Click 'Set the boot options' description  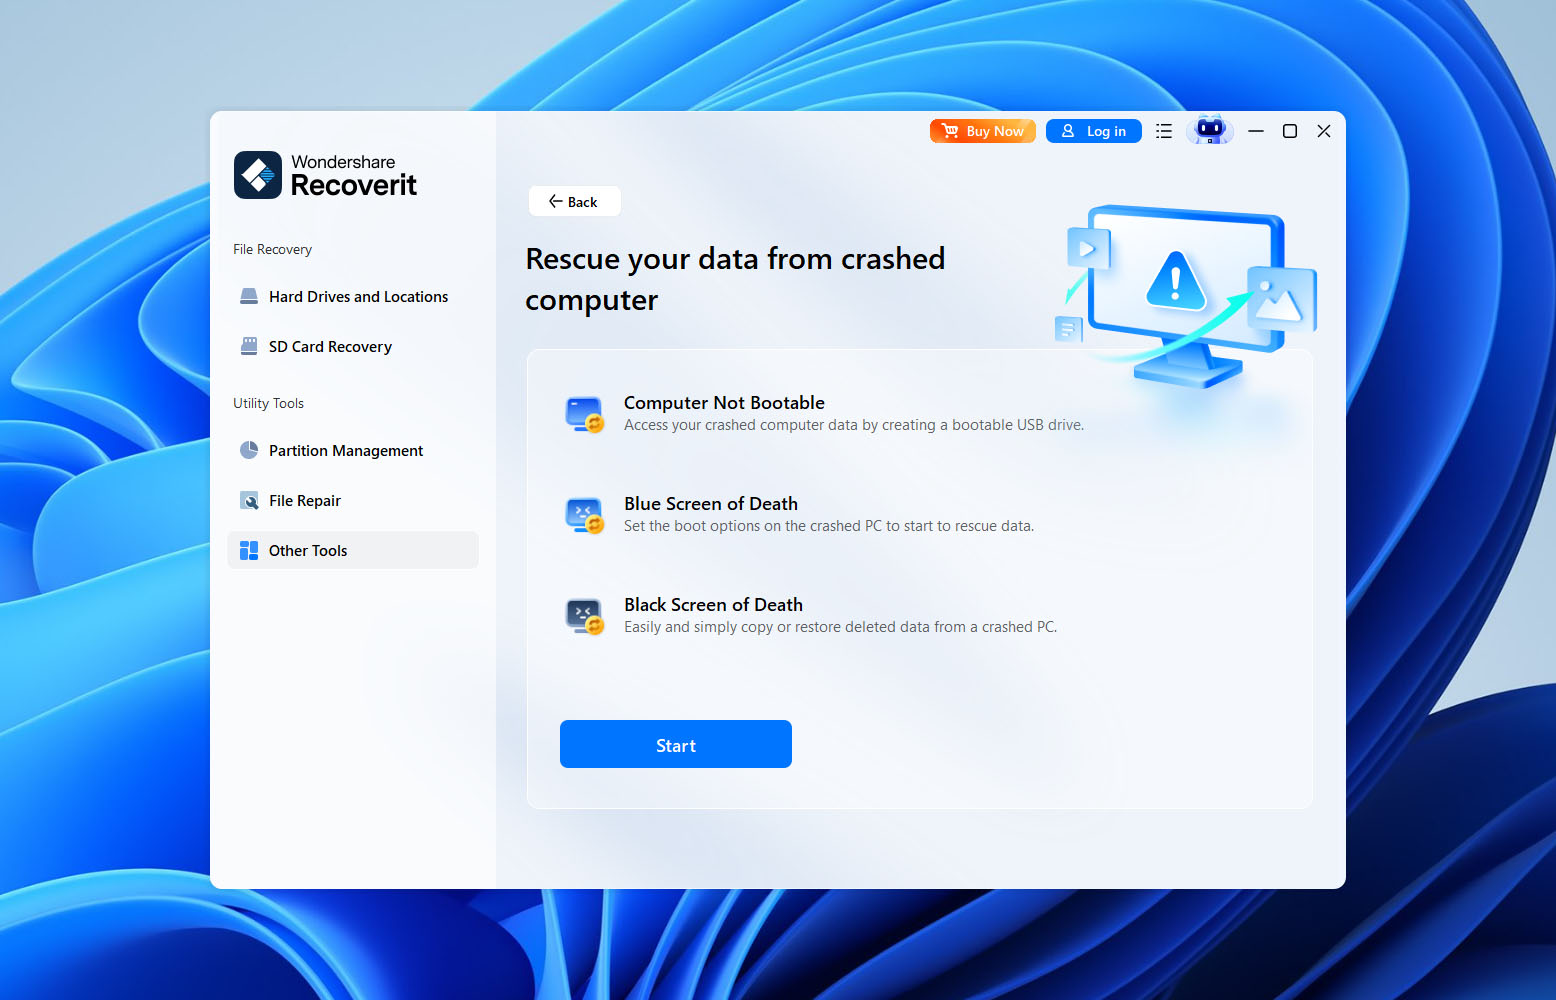pyautogui.click(x=829, y=526)
